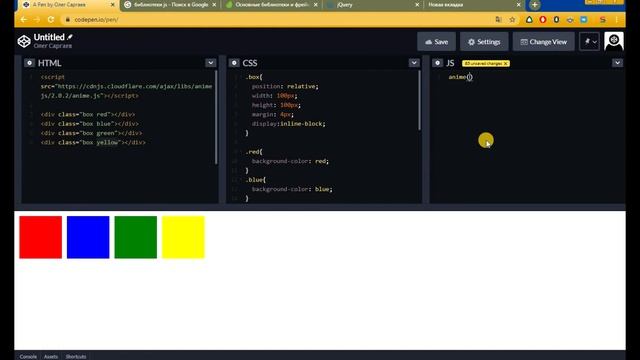640x360 pixels.
Task: Click the red box in preview
Action: point(40,237)
